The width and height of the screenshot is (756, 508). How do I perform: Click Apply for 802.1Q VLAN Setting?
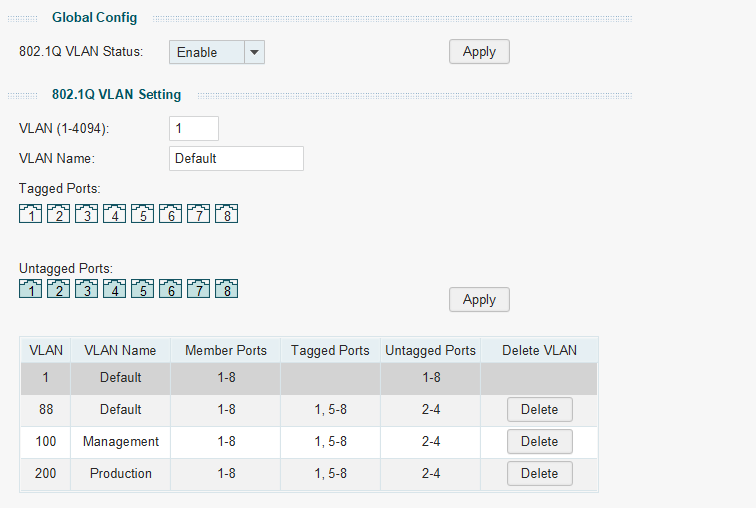pos(479,299)
